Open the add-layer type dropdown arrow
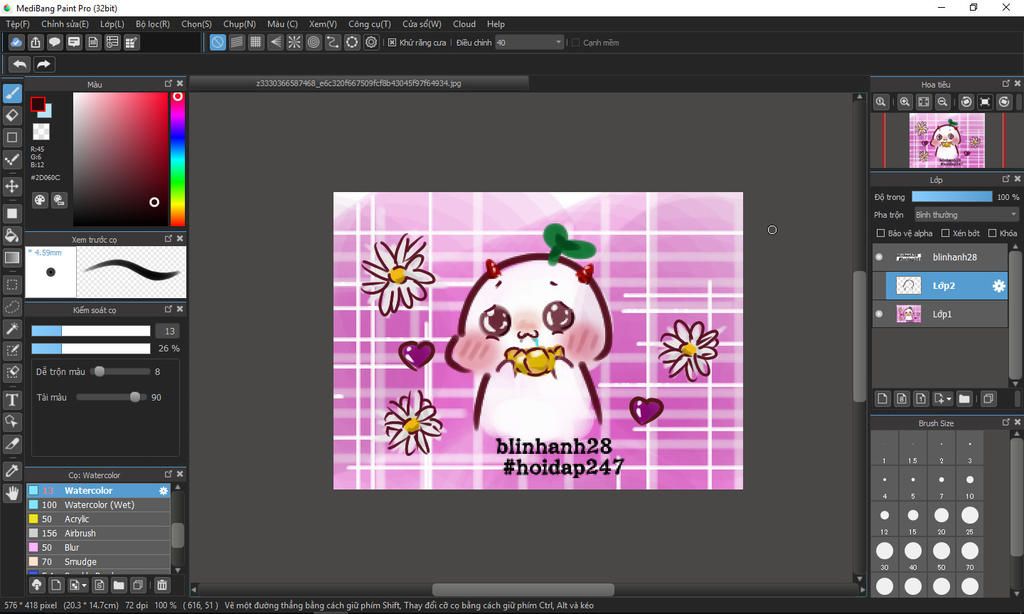The height and width of the screenshot is (614, 1024). tap(942, 398)
